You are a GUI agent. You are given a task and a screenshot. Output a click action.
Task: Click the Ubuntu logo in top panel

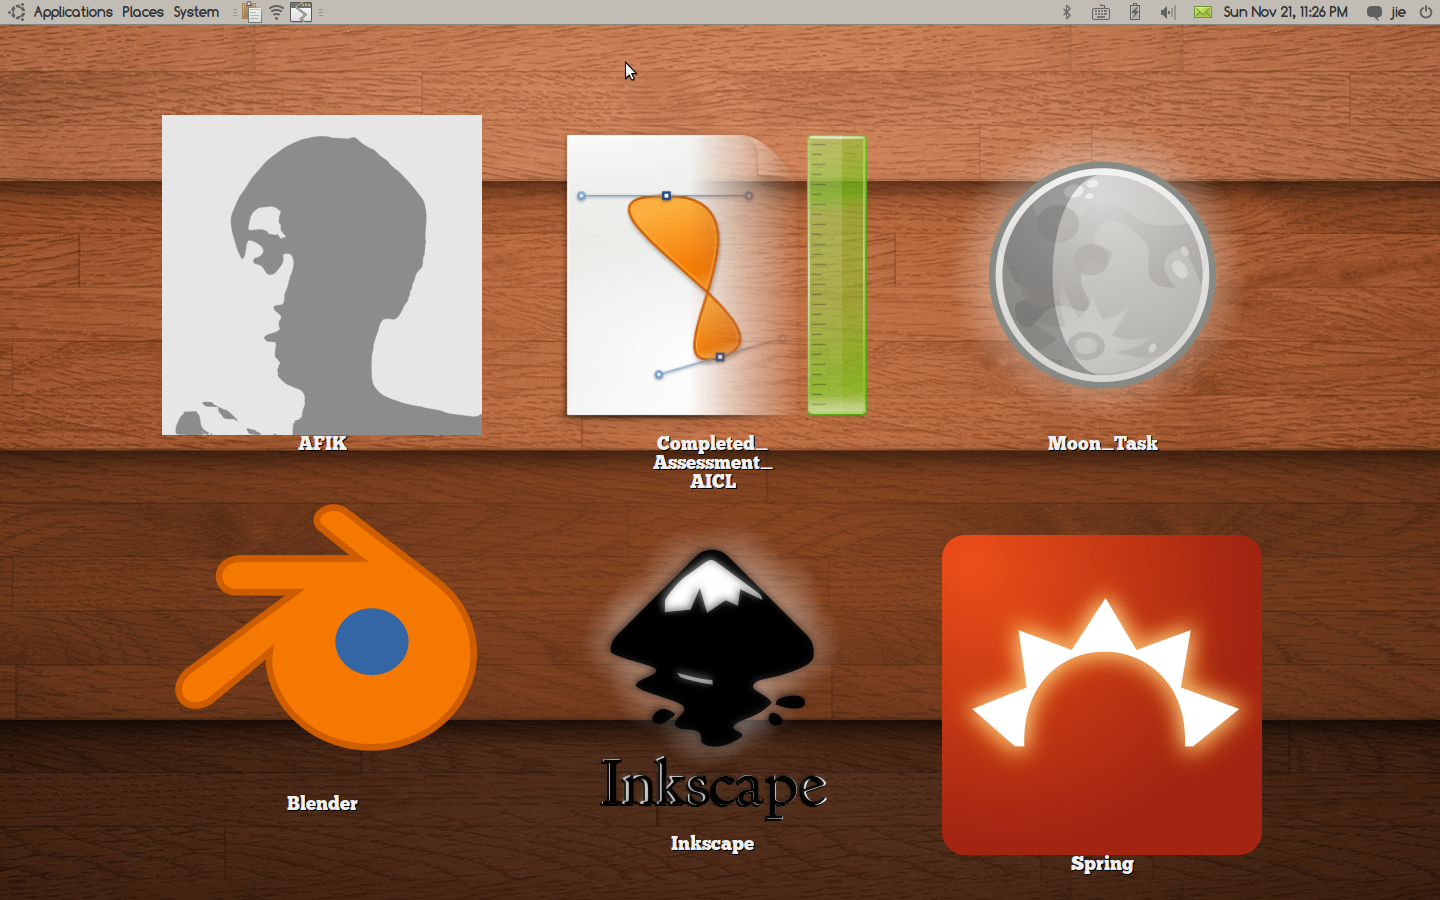tap(17, 12)
